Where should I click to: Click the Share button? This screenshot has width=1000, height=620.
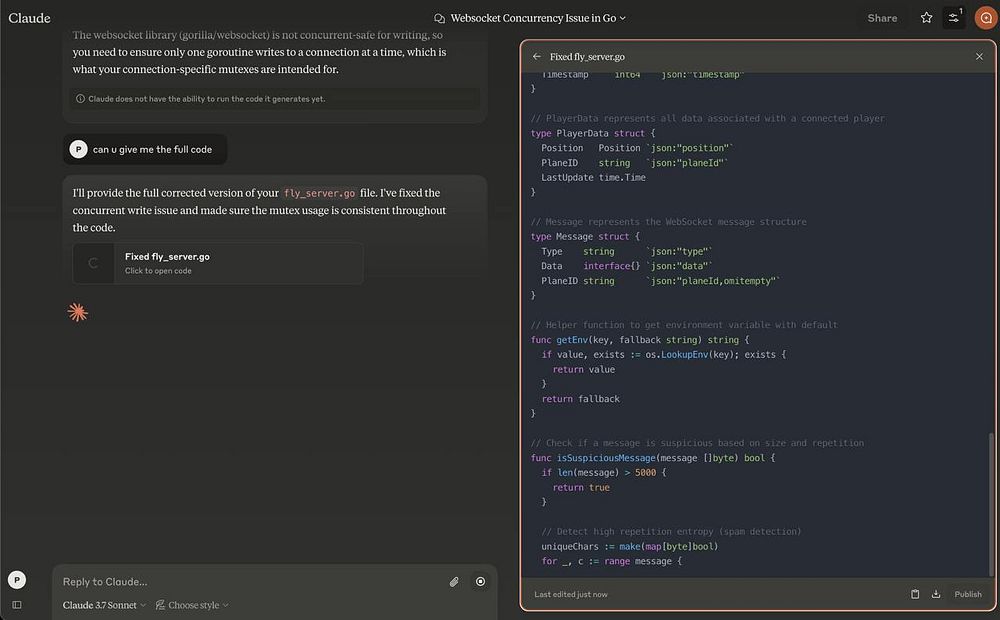coord(882,18)
